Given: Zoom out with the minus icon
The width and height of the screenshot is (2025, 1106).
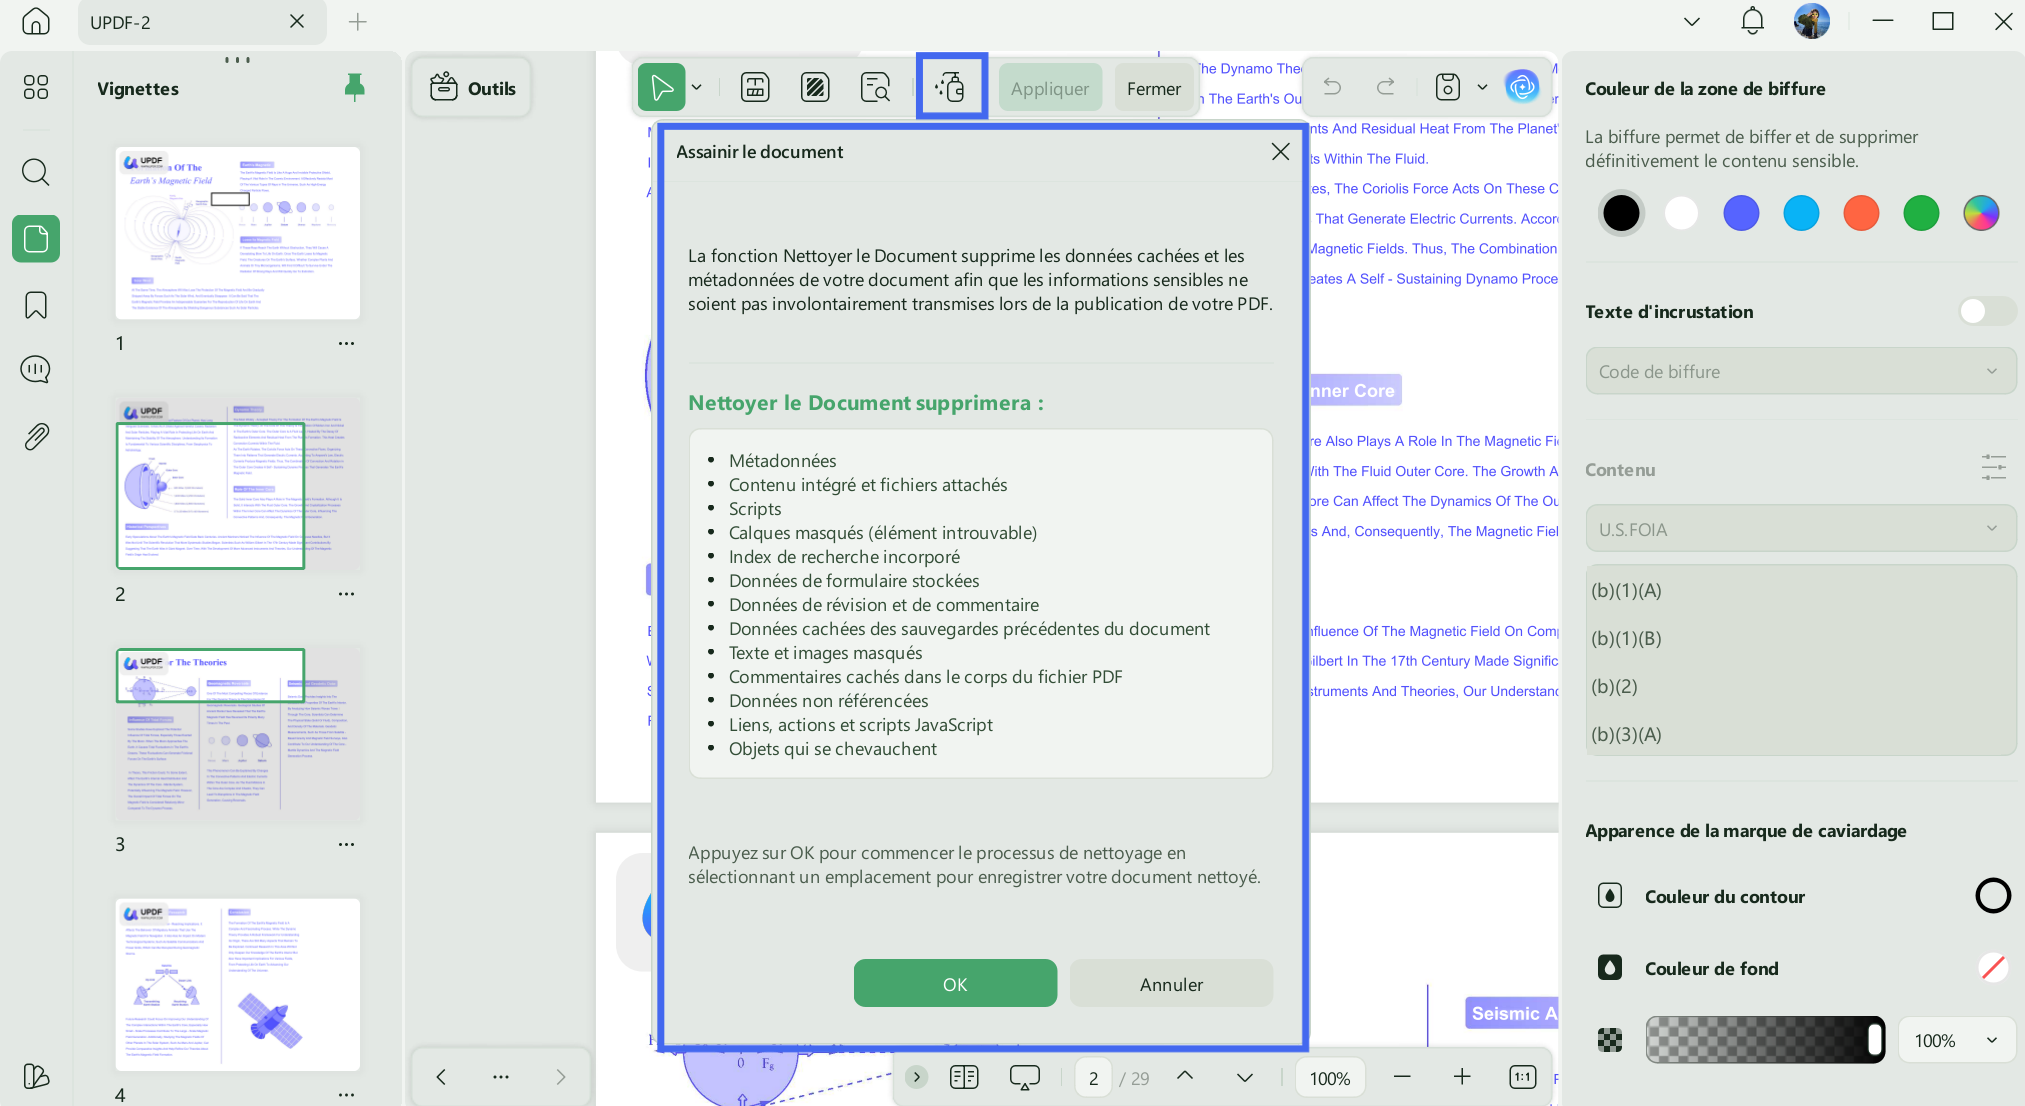Looking at the screenshot, I should pyautogui.click(x=1402, y=1077).
